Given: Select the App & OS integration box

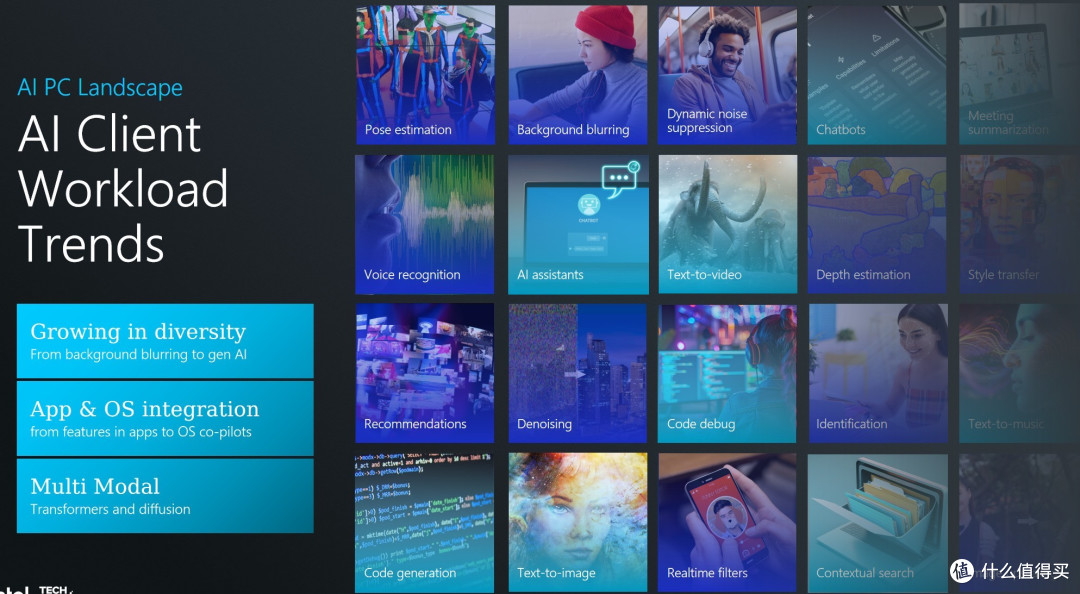Looking at the screenshot, I should tap(165, 418).
